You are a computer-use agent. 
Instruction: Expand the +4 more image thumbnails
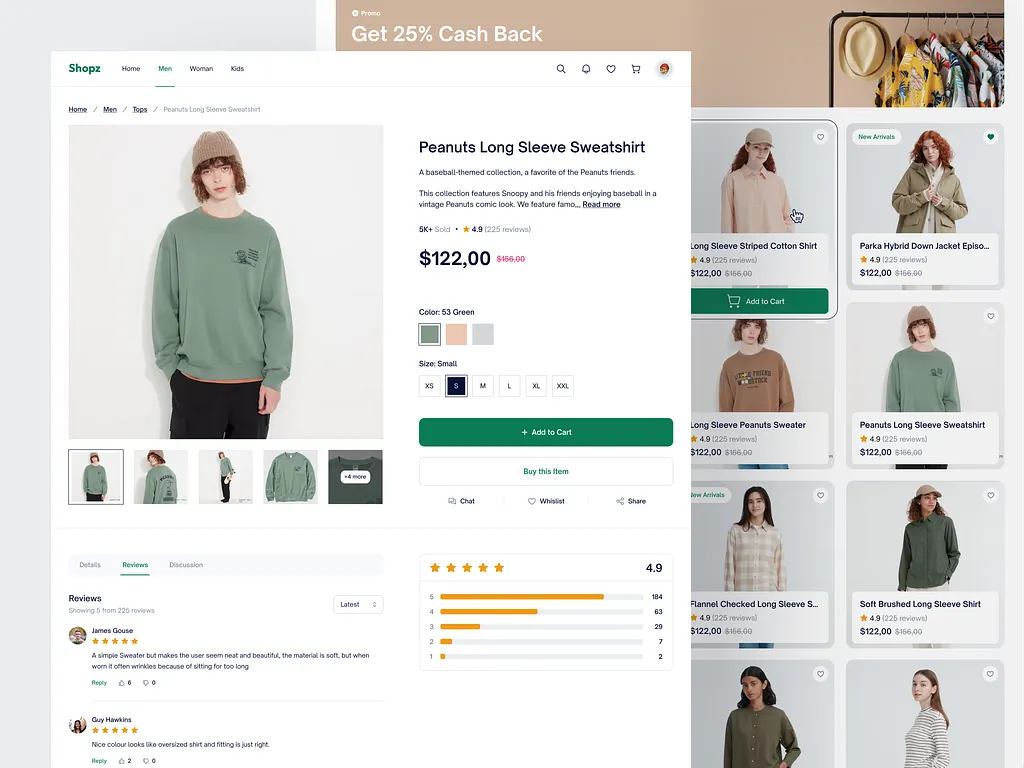(355, 477)
